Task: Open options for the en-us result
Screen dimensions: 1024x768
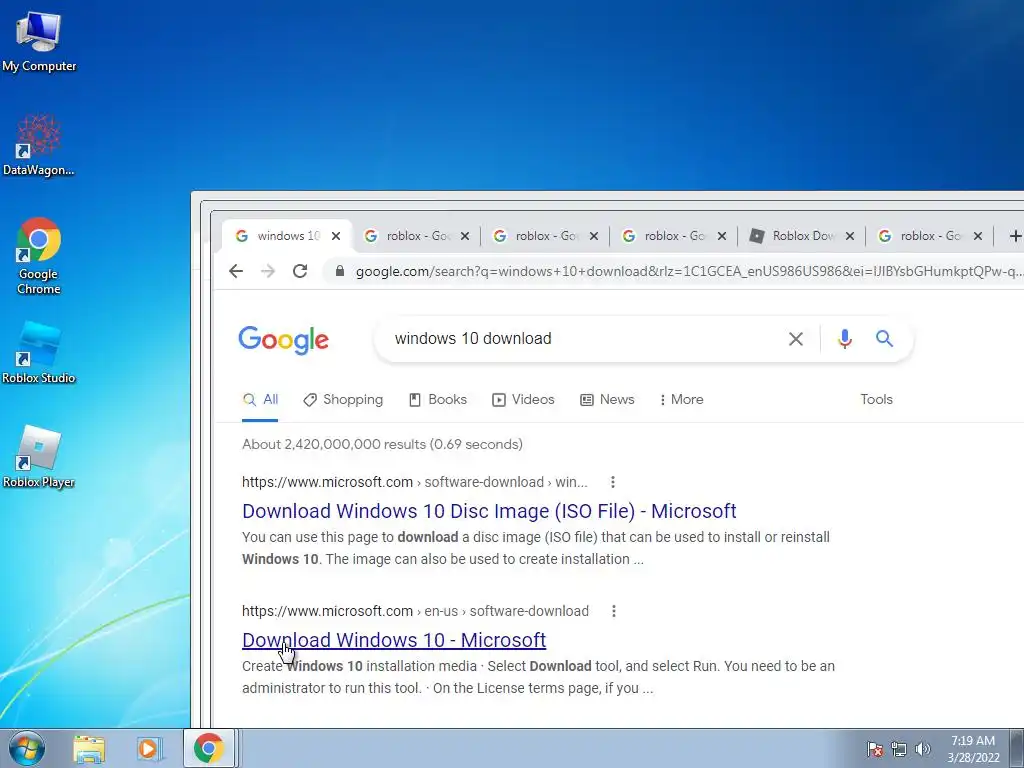Action: click(x=613, y=611)
